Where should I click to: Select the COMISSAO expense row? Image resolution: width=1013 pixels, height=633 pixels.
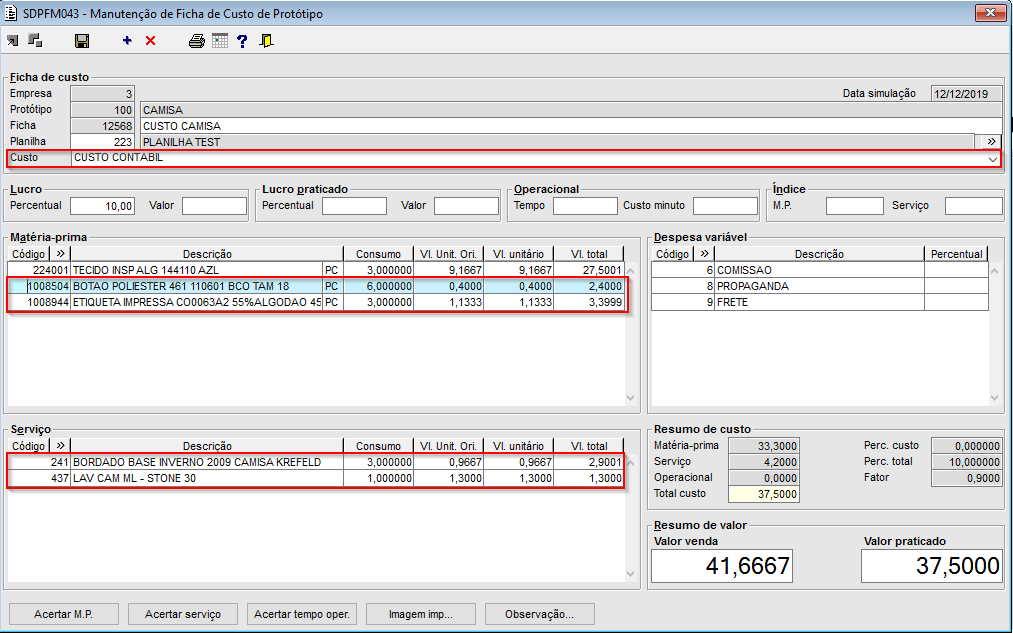(820, 270)
